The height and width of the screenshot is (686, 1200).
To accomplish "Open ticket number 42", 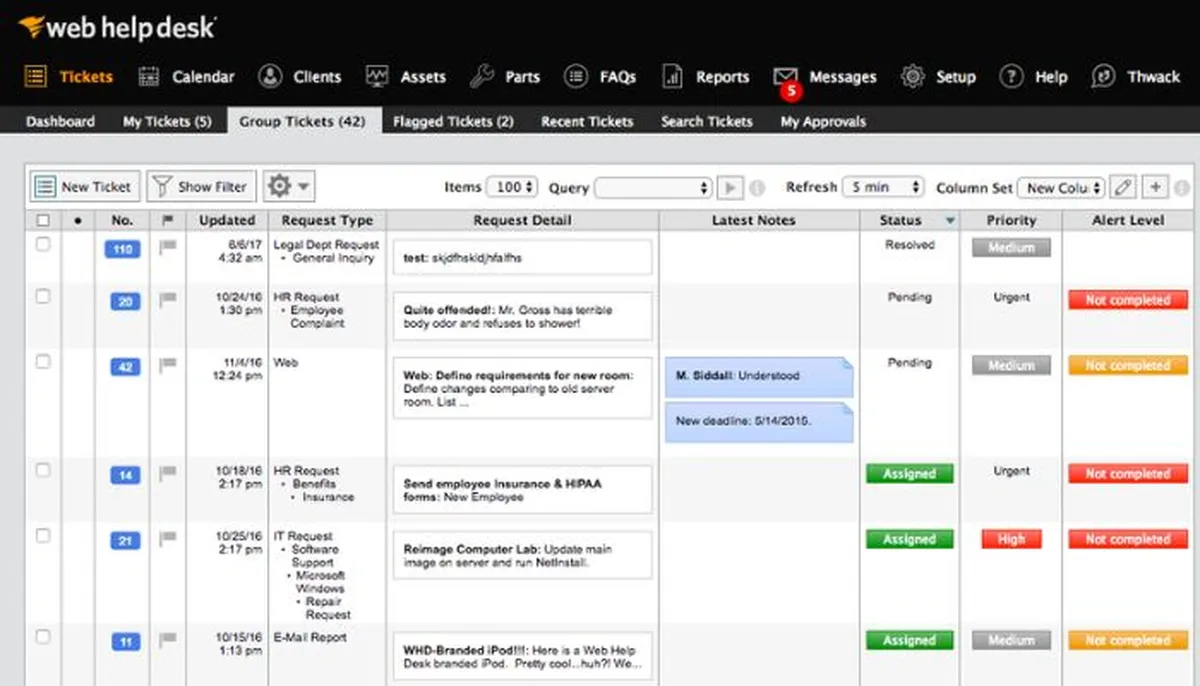I will 124,367.
